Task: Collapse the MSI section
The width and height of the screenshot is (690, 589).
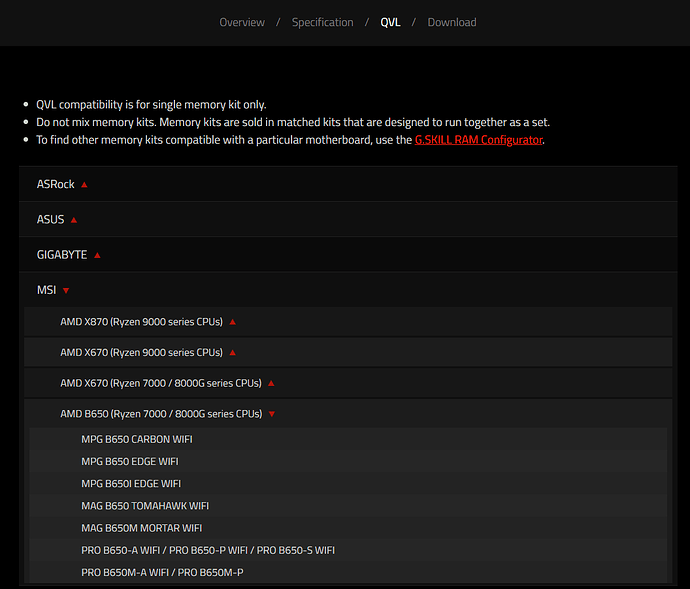Action: pos(348,290)
